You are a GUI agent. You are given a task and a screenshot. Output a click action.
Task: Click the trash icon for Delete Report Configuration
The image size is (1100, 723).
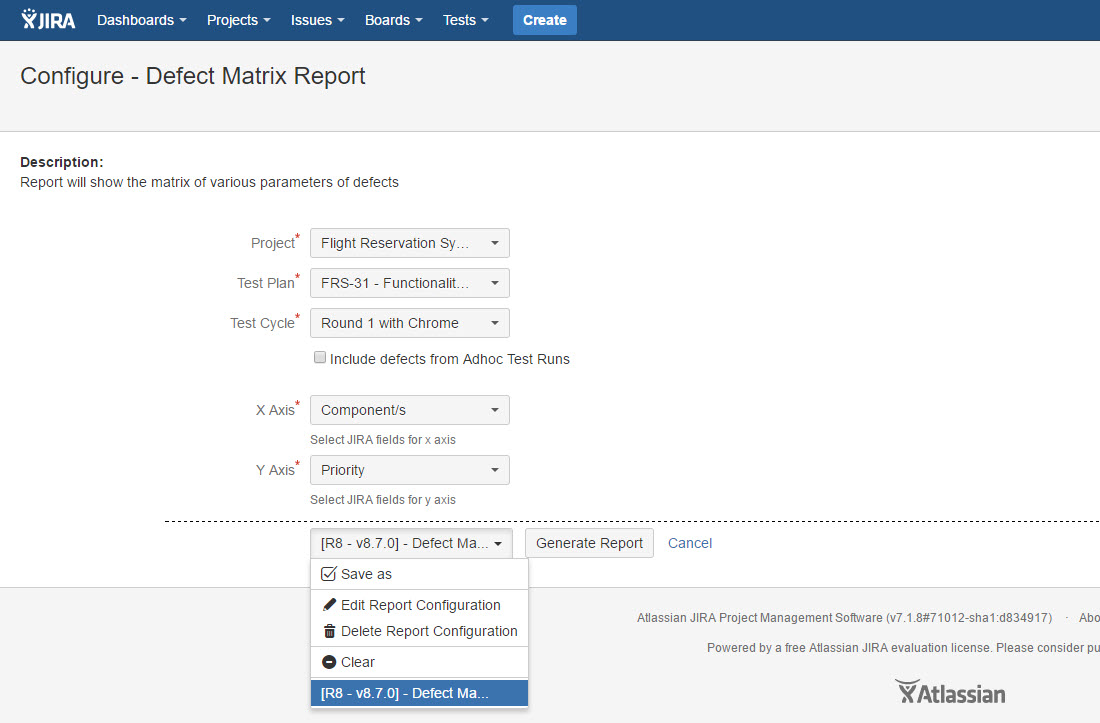pos(329,631)
